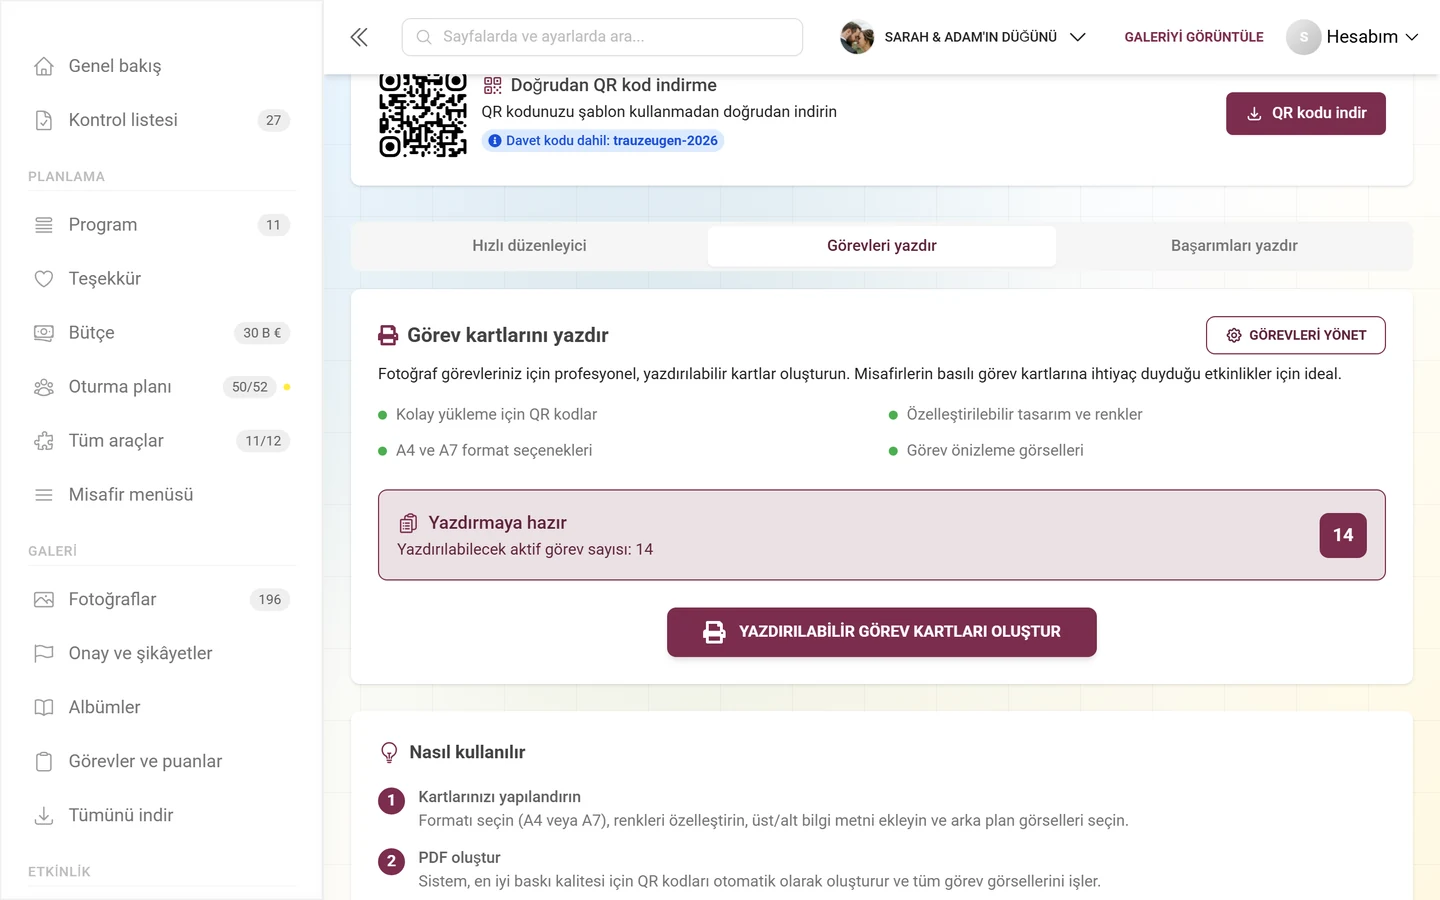Click Yazdırılabilir Görev Kartları Oluştur
Image resolution: width=1440 pixels, height=900 pixels.
click(x=882, y=632)
